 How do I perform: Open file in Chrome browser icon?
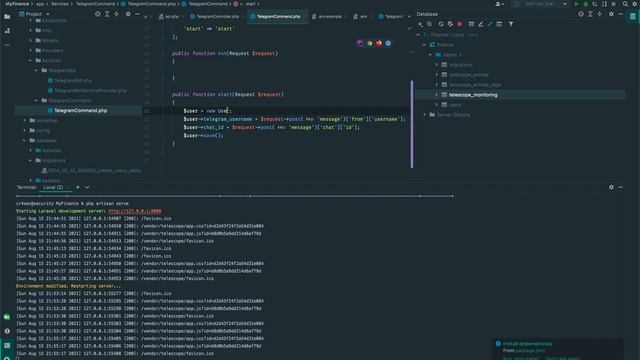tap(369, 43)
